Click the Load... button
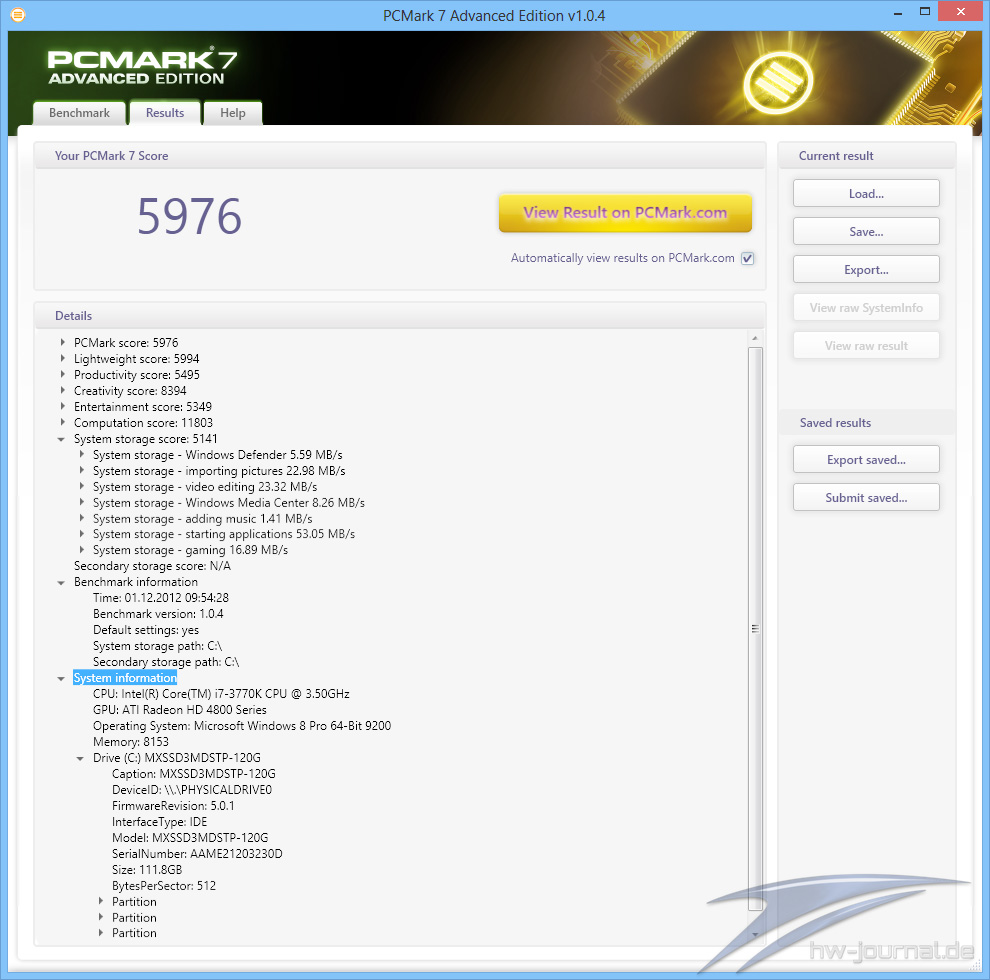Screen dimensions: 990x980 [x=866, y=193]
